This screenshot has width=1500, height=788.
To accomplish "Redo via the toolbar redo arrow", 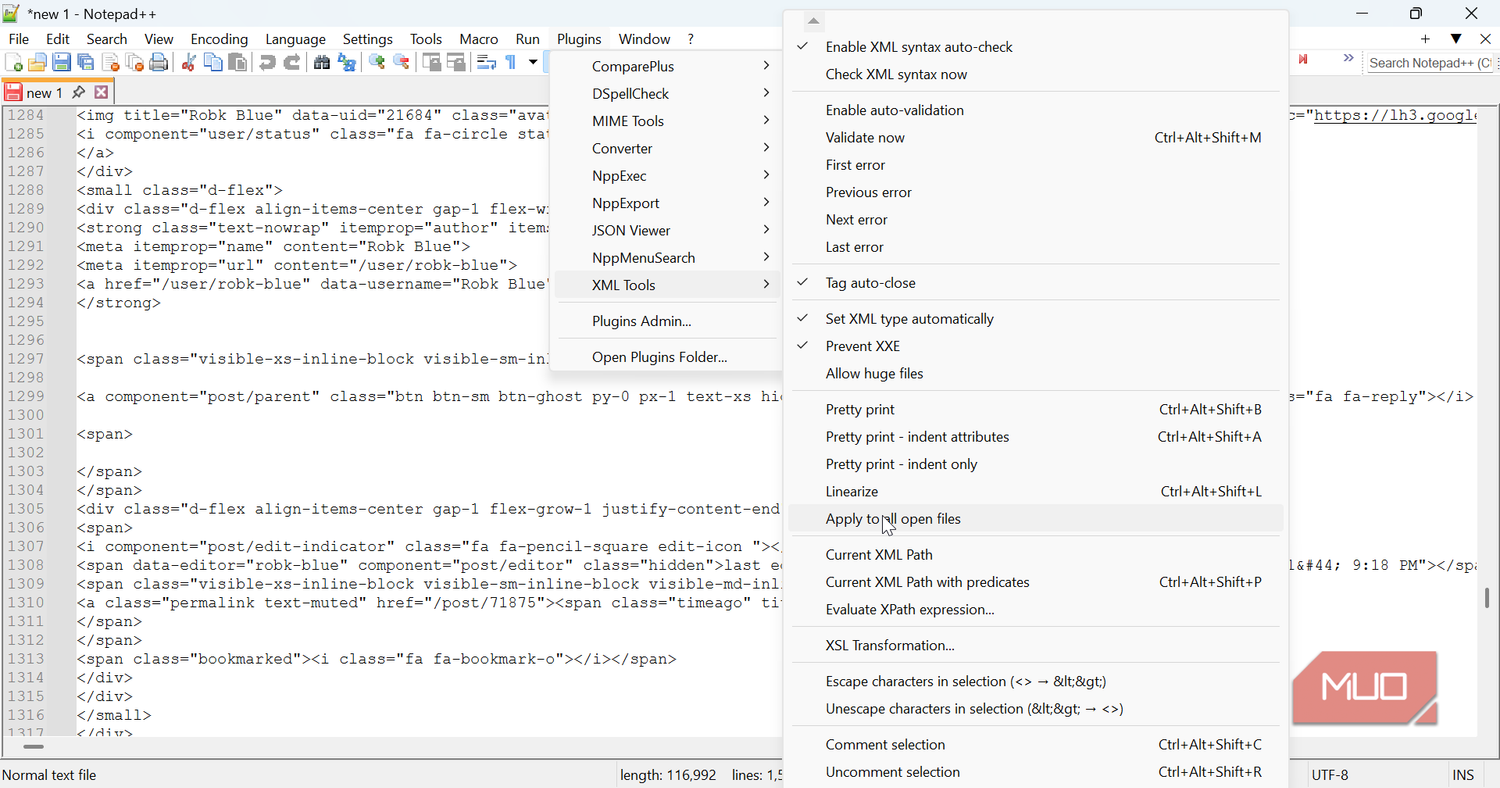I will [291, 62].
